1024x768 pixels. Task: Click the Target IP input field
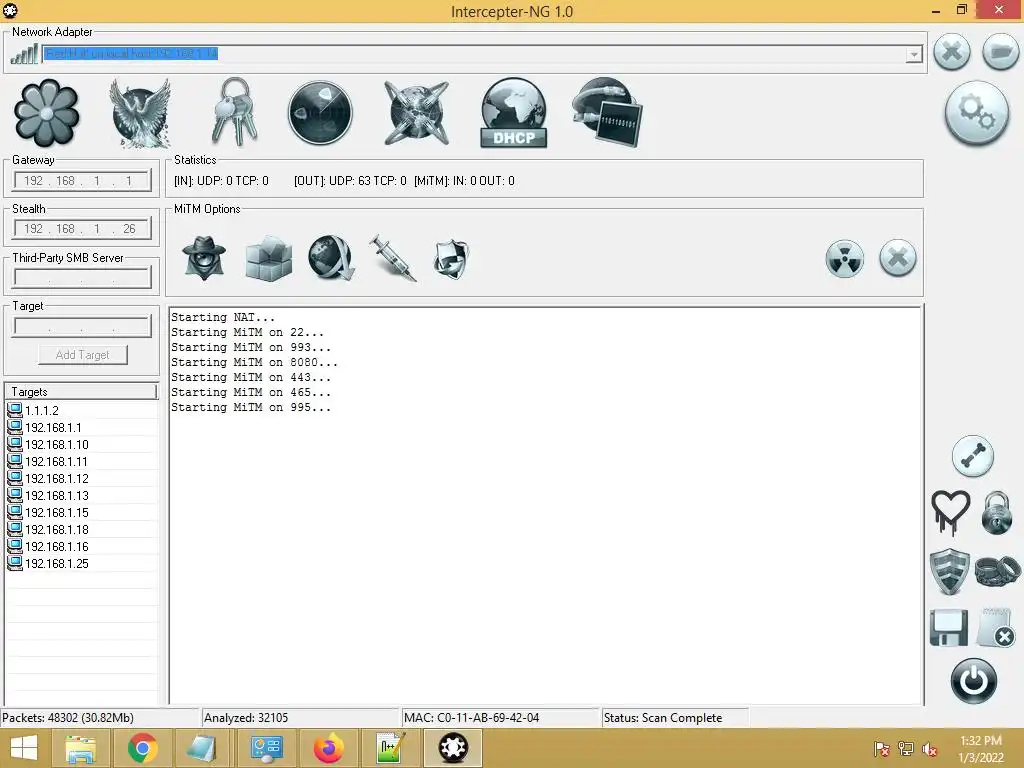(82, 326)
